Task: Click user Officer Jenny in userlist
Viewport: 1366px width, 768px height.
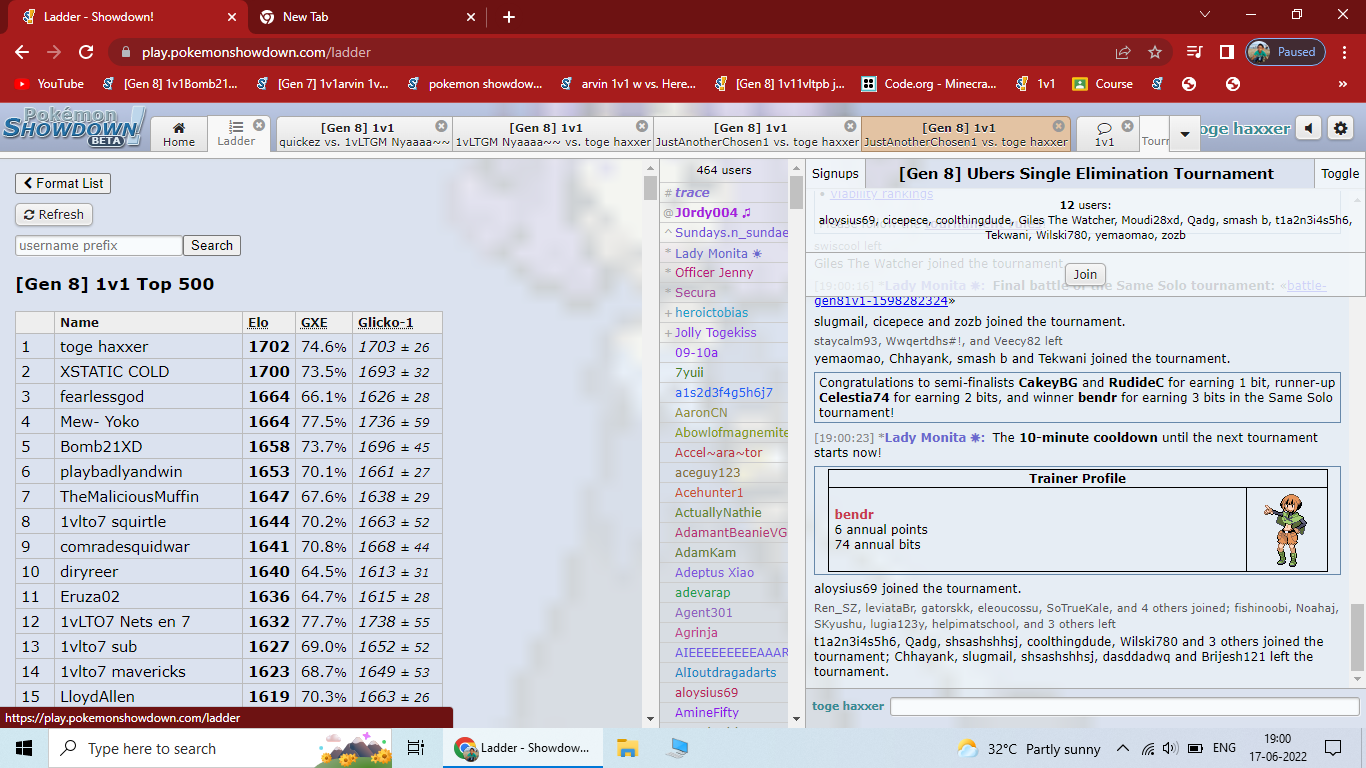Action: (x=714, y=272)
